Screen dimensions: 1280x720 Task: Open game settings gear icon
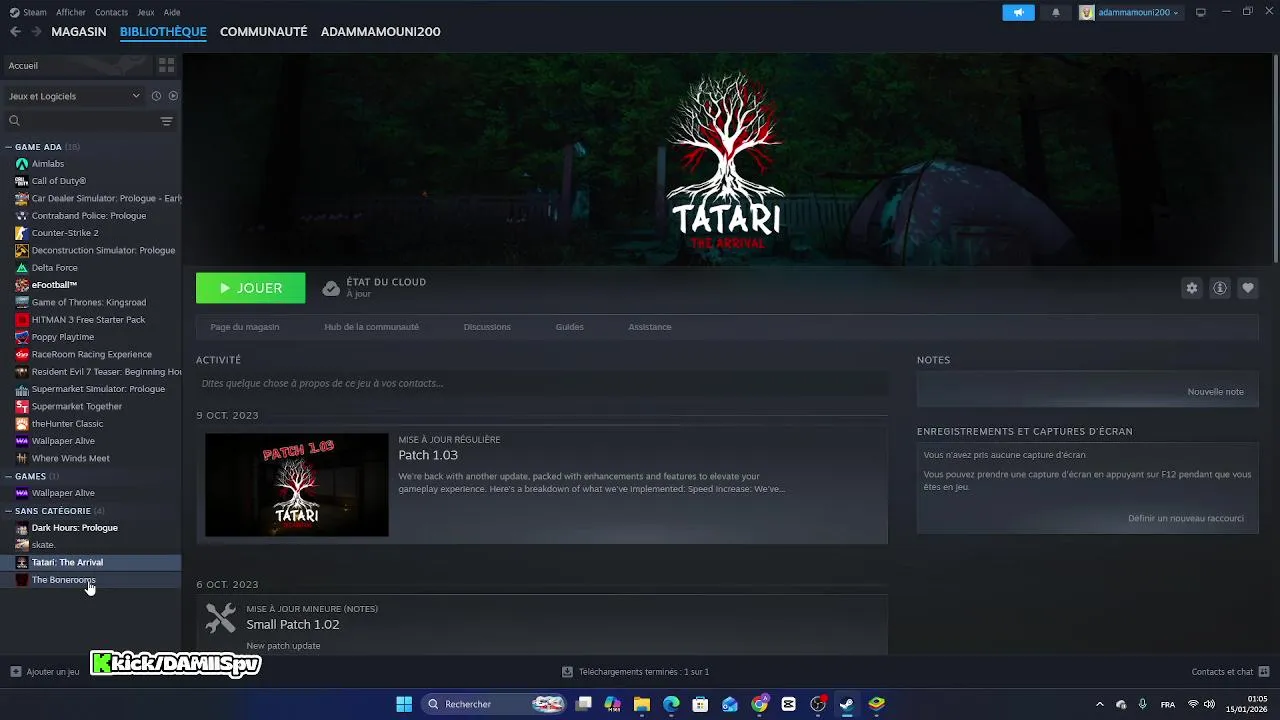(1192, 288)
